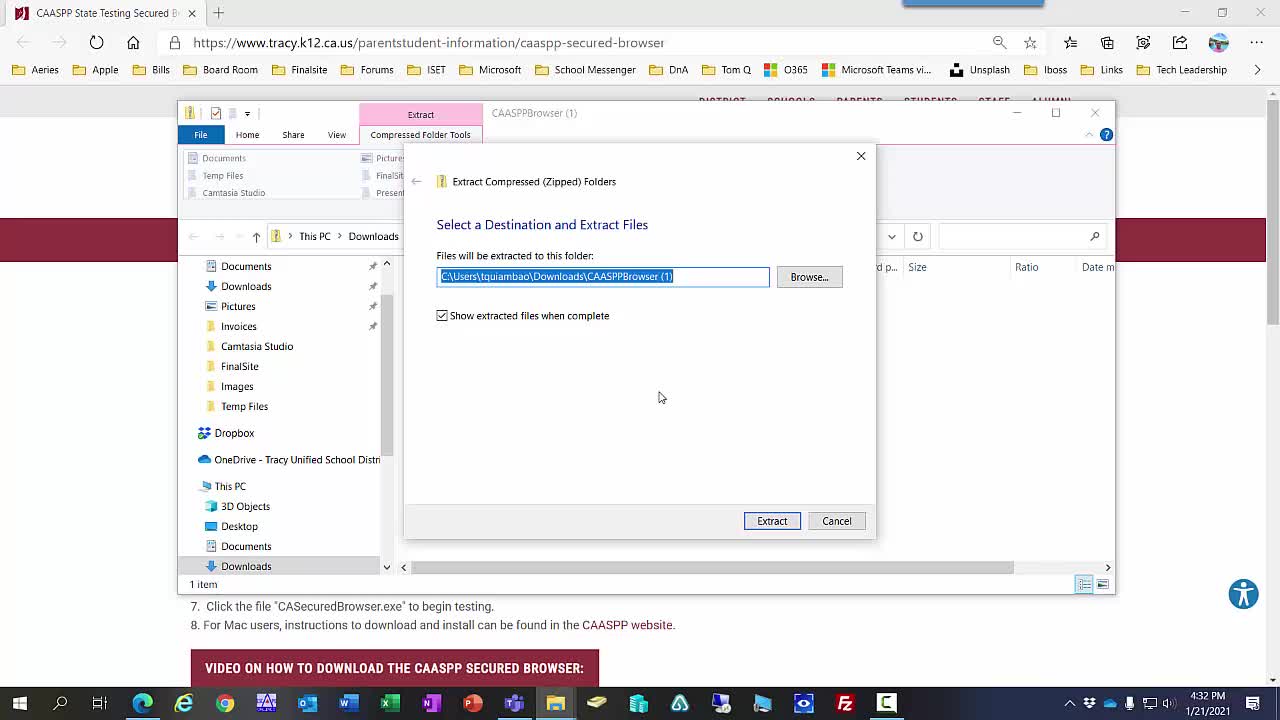Open the website accessibility icon
The height and width of the screenshot is (720, 1280).
pyautogui.click(x=1243, y=594)
